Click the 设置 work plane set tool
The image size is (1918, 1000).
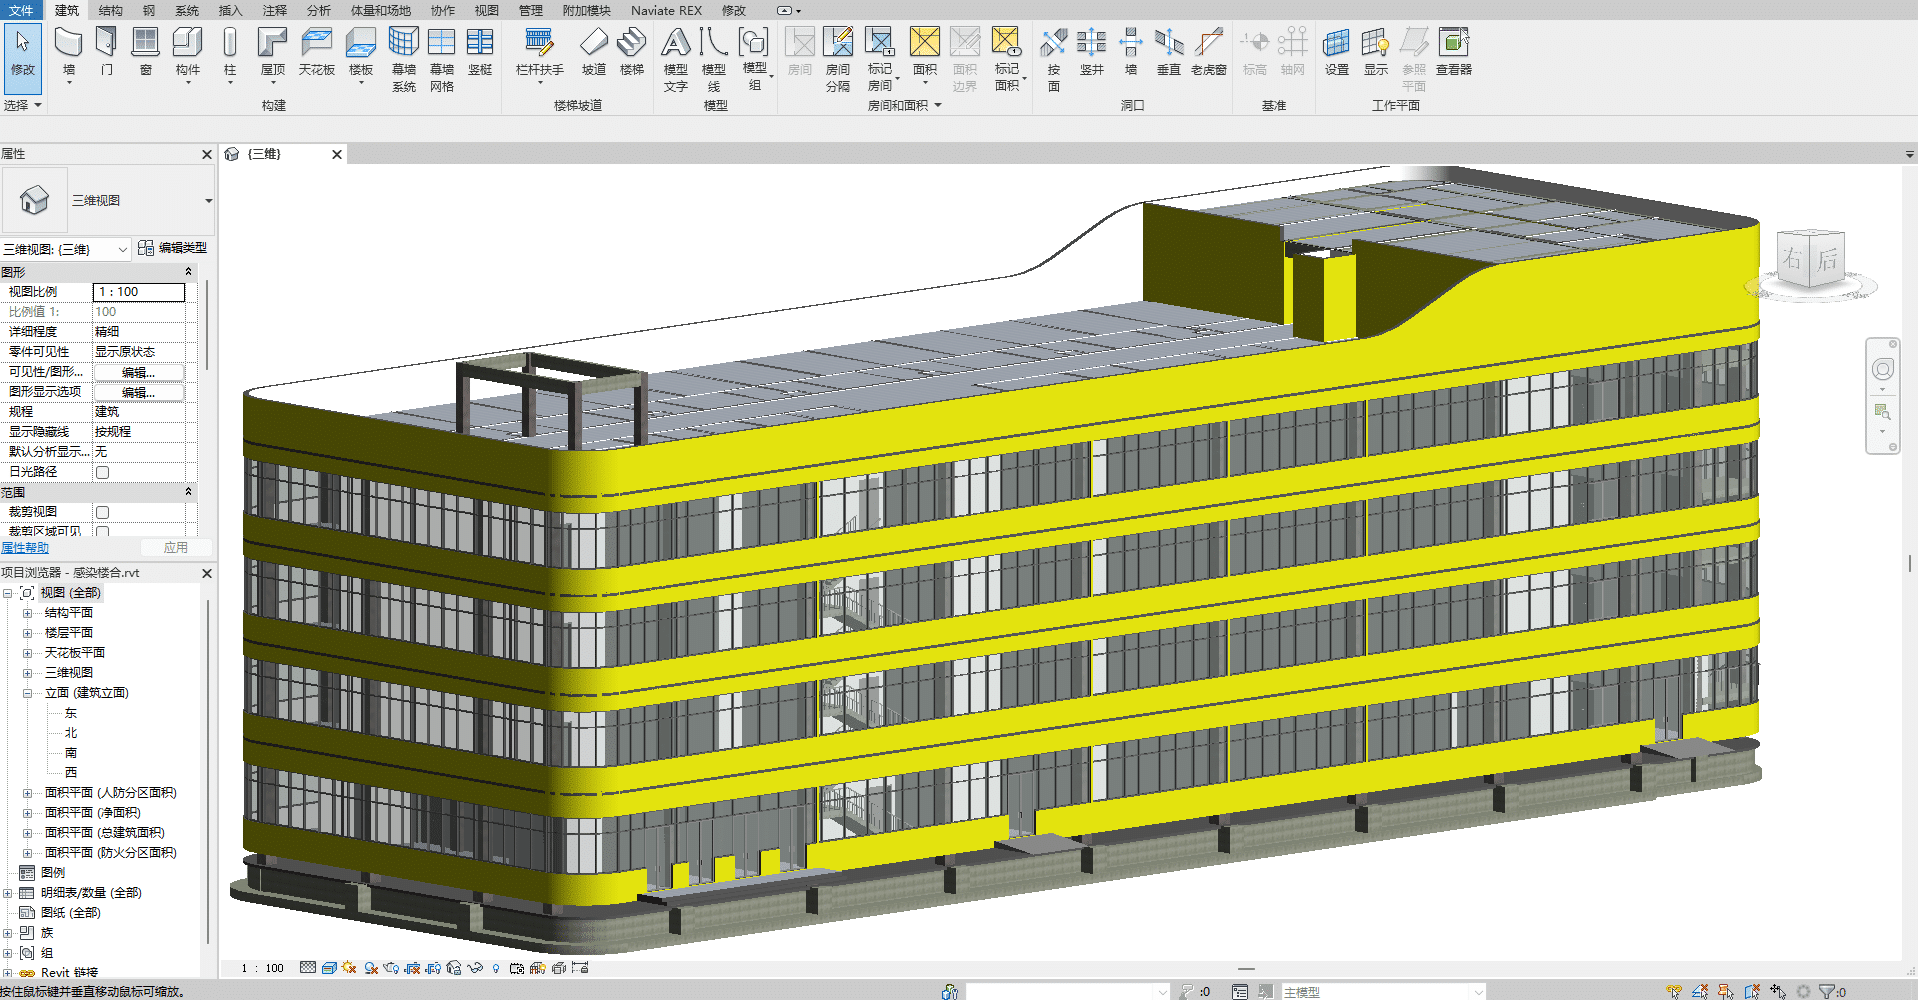[x=1337, y=52]
